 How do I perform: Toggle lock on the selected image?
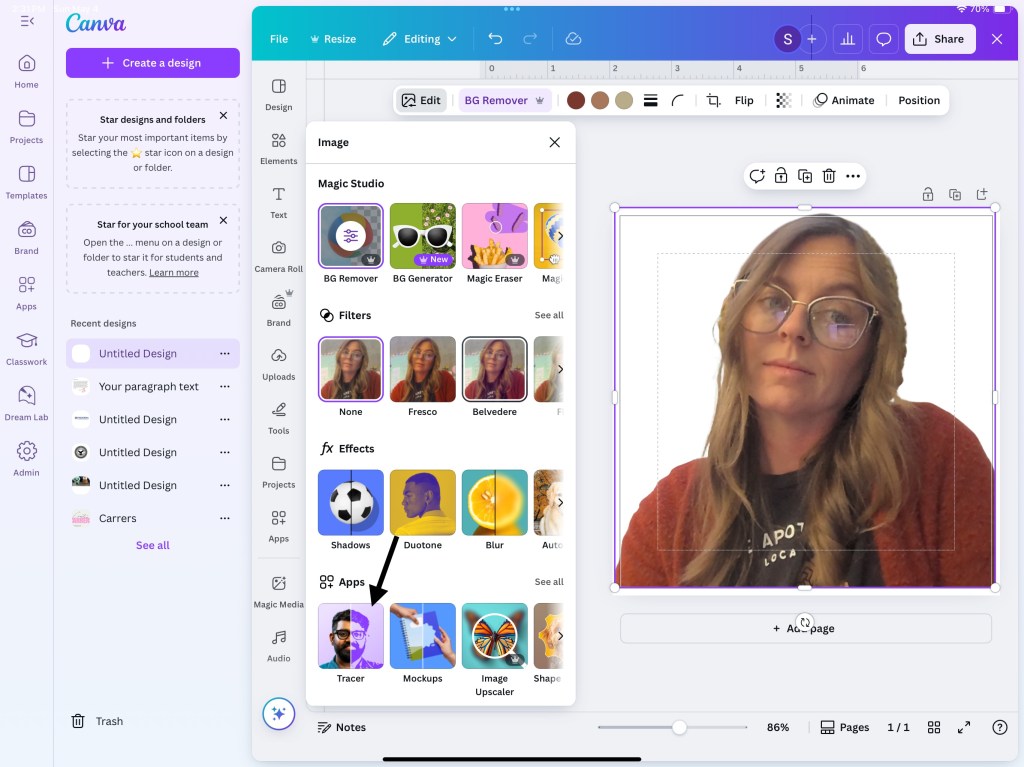tap(781, 176)
